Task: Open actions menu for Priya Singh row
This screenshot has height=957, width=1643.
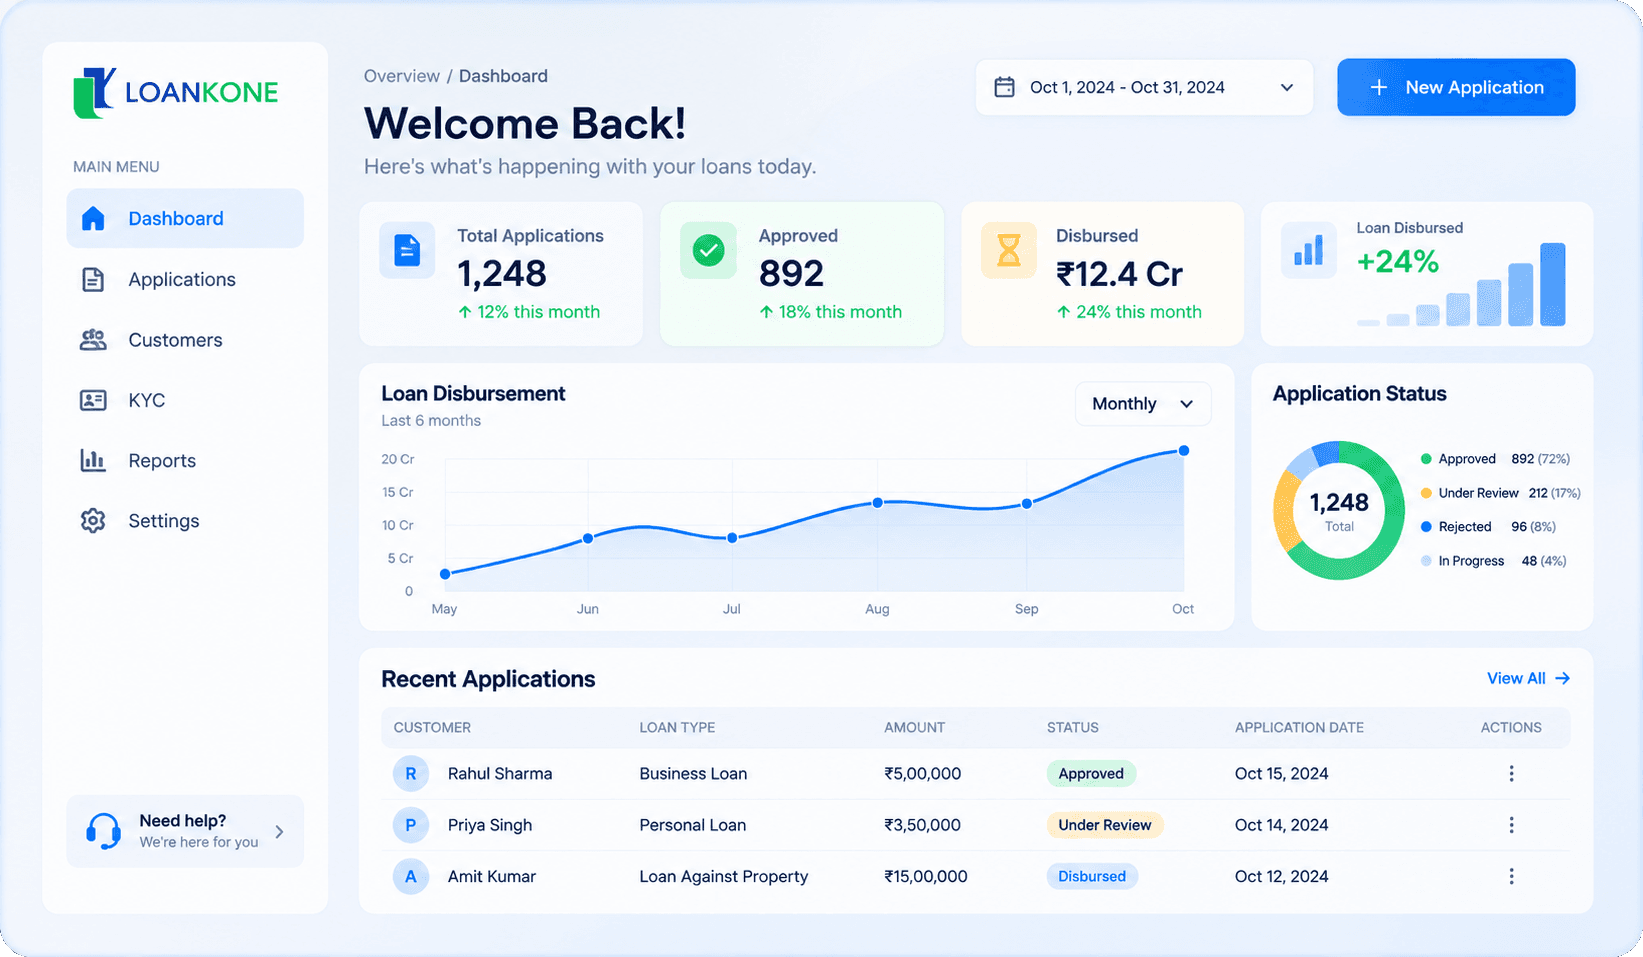Action: [1511, 825]
